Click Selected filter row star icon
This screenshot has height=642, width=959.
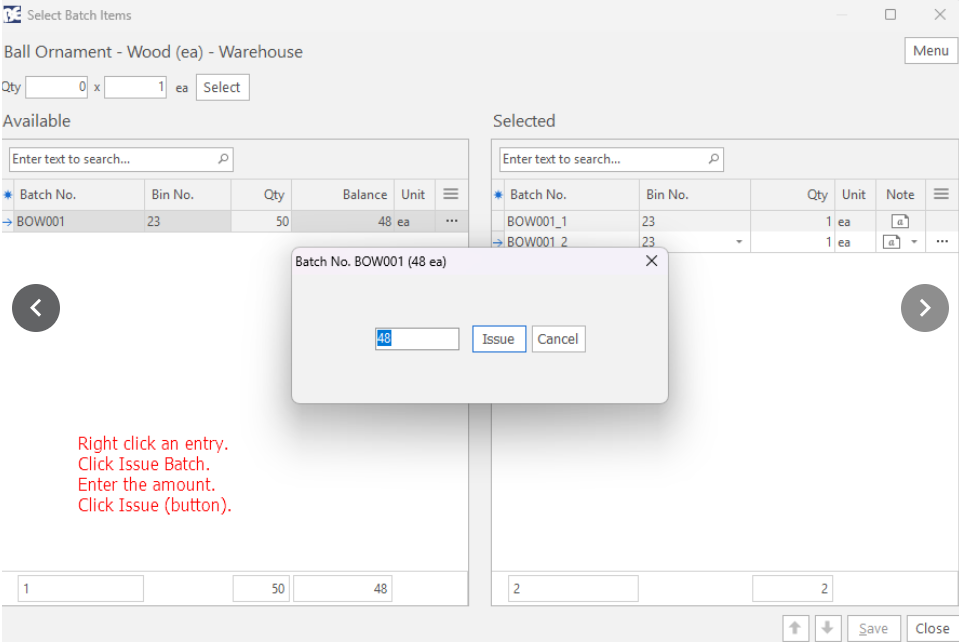498,194
